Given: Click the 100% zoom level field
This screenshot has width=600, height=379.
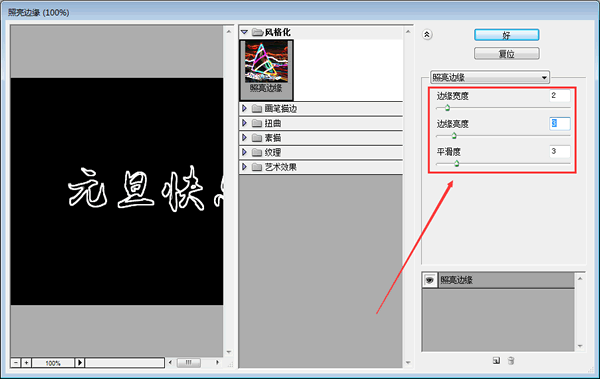Looking at the screenshot, I should [x=53, y=363].
